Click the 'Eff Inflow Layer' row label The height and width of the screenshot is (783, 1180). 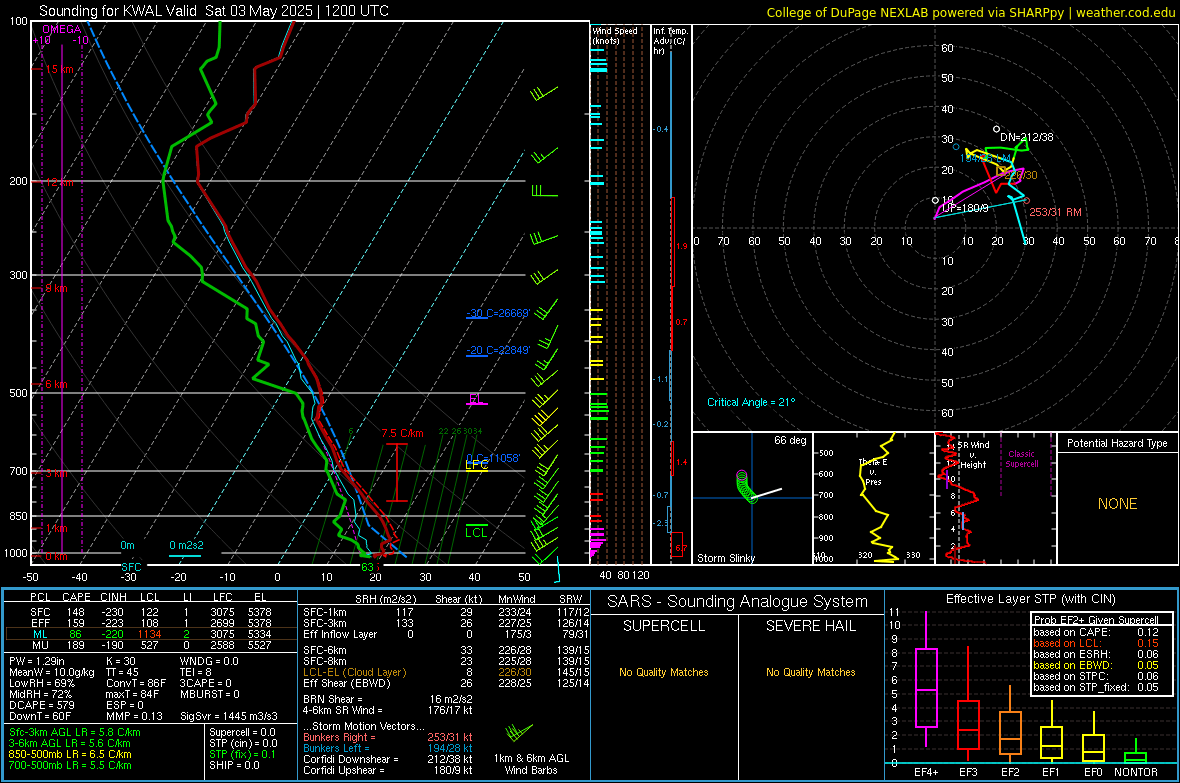click(340, 634)
